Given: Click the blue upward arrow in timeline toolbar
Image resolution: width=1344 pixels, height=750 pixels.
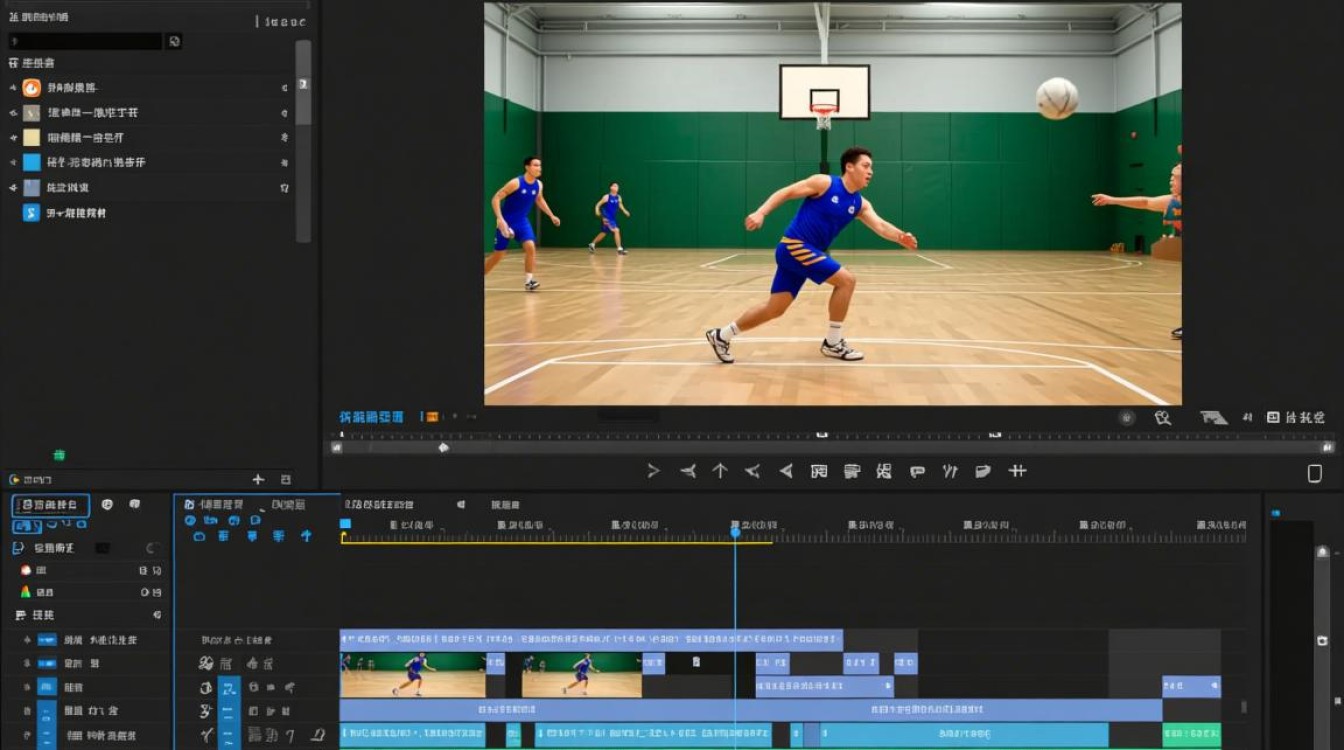Looking at the screenshot, I should 306,536.
